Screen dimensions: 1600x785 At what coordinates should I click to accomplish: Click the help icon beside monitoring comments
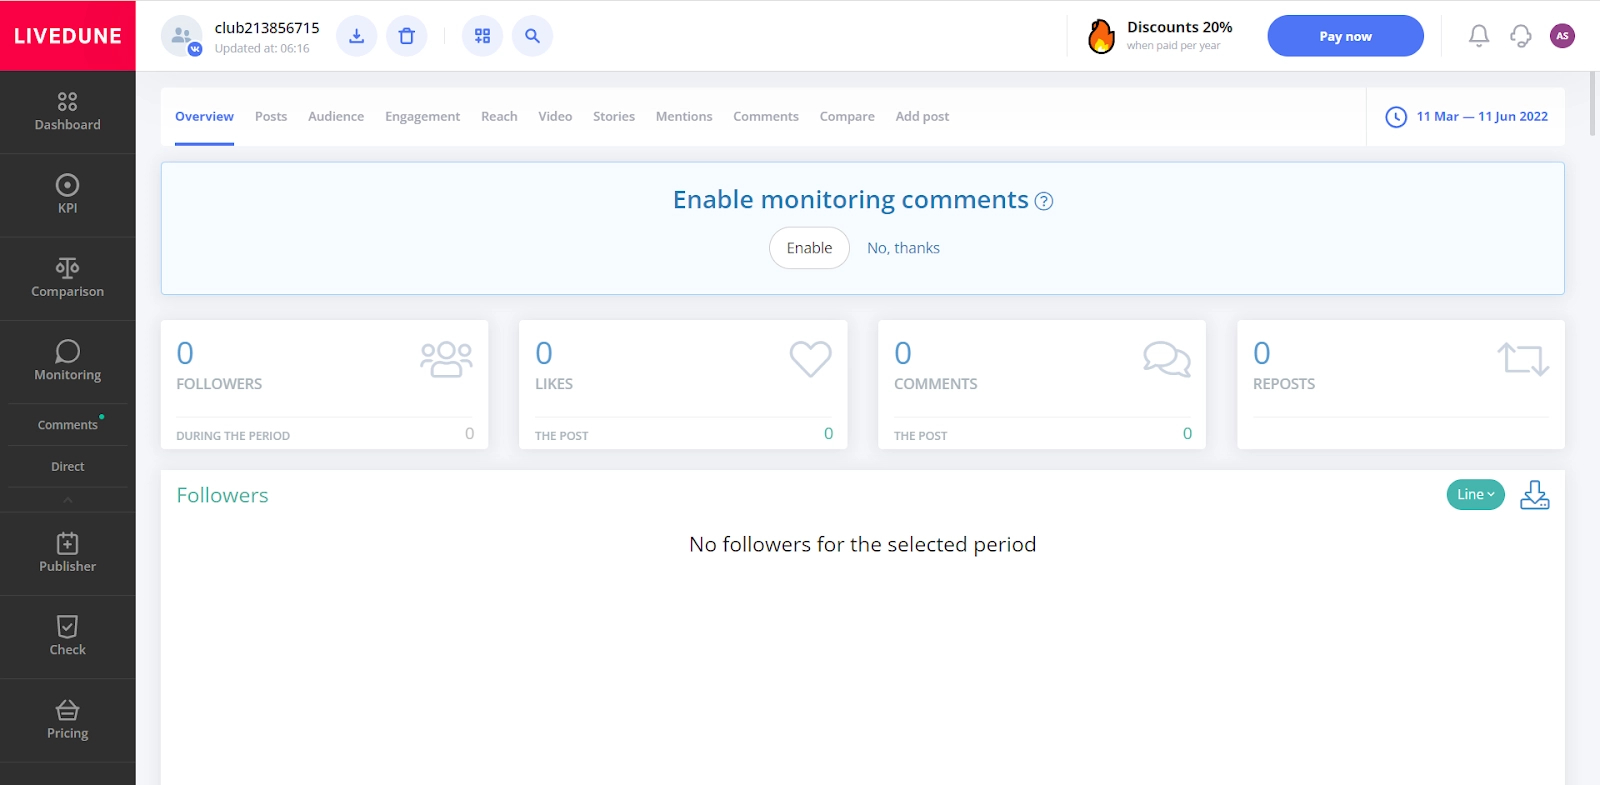coord(1044,201)
